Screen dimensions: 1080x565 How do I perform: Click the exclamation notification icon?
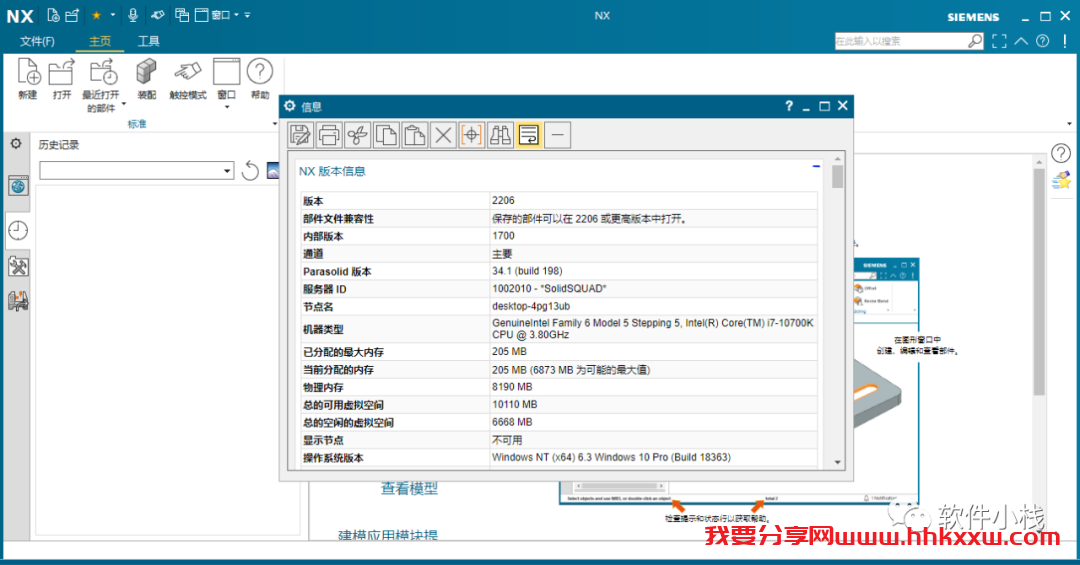(1065, 41)
